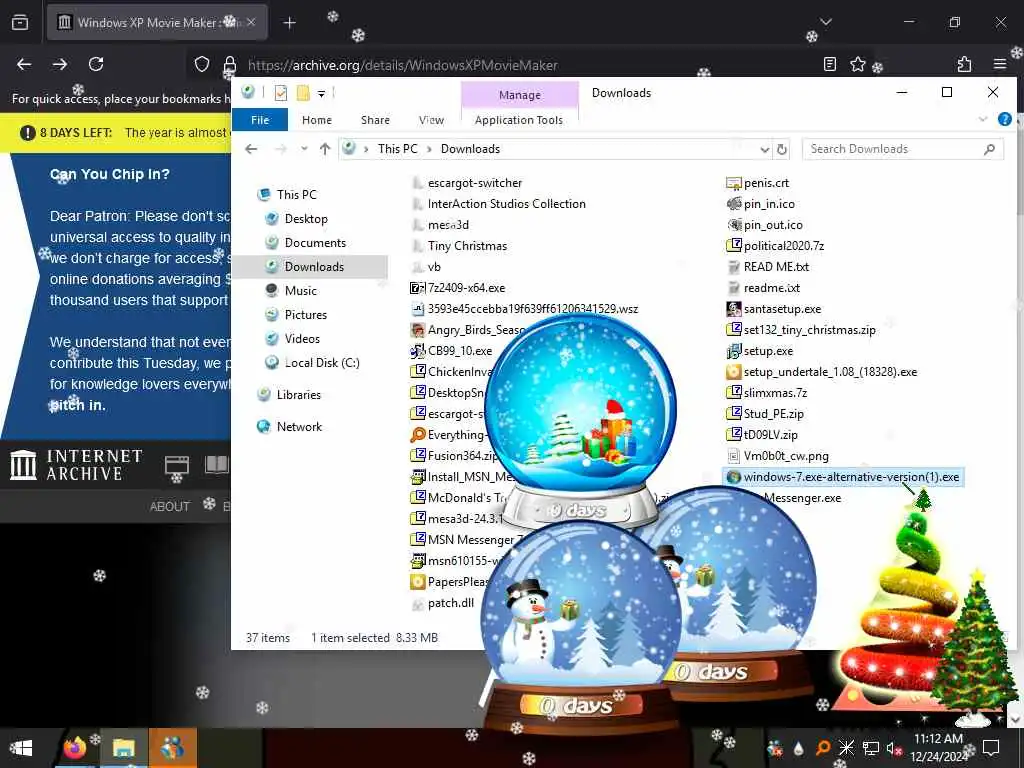1024x768 pixels.
Task: Open new tab in Firefox
Action: click(289, 23)
